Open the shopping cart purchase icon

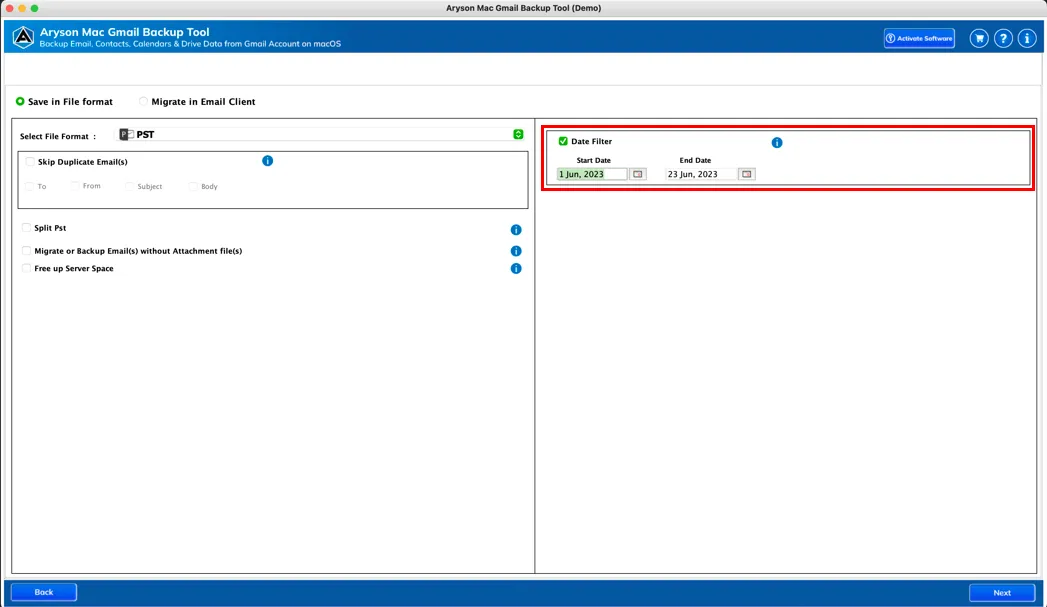tap(979, 39)
